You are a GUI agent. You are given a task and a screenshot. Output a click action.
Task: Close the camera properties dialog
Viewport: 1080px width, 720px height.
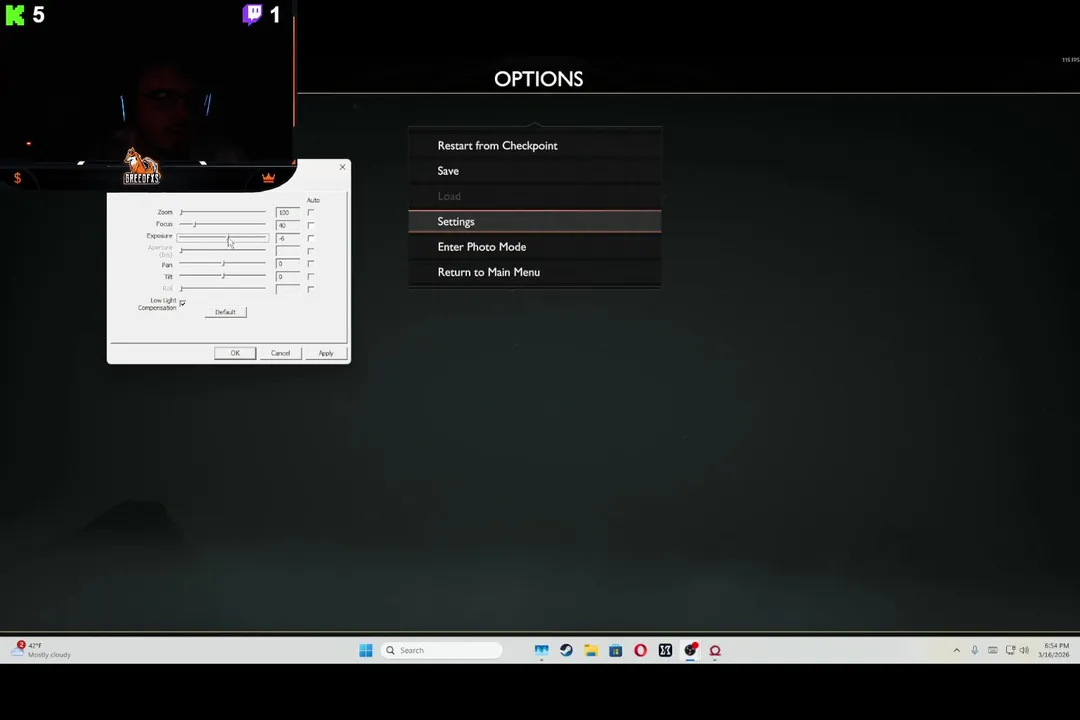[x=342, y=167]
